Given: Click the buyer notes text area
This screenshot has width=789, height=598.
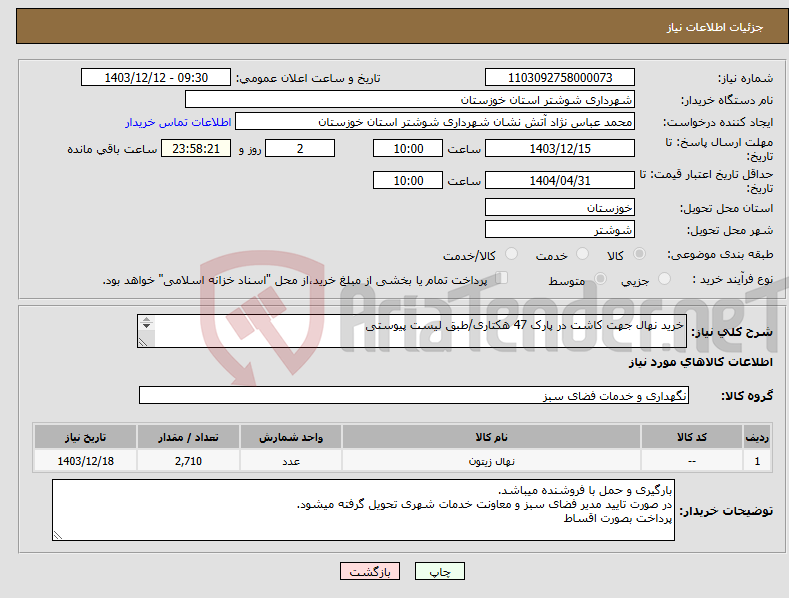Looking at the screenshot, I should [363, 510].
